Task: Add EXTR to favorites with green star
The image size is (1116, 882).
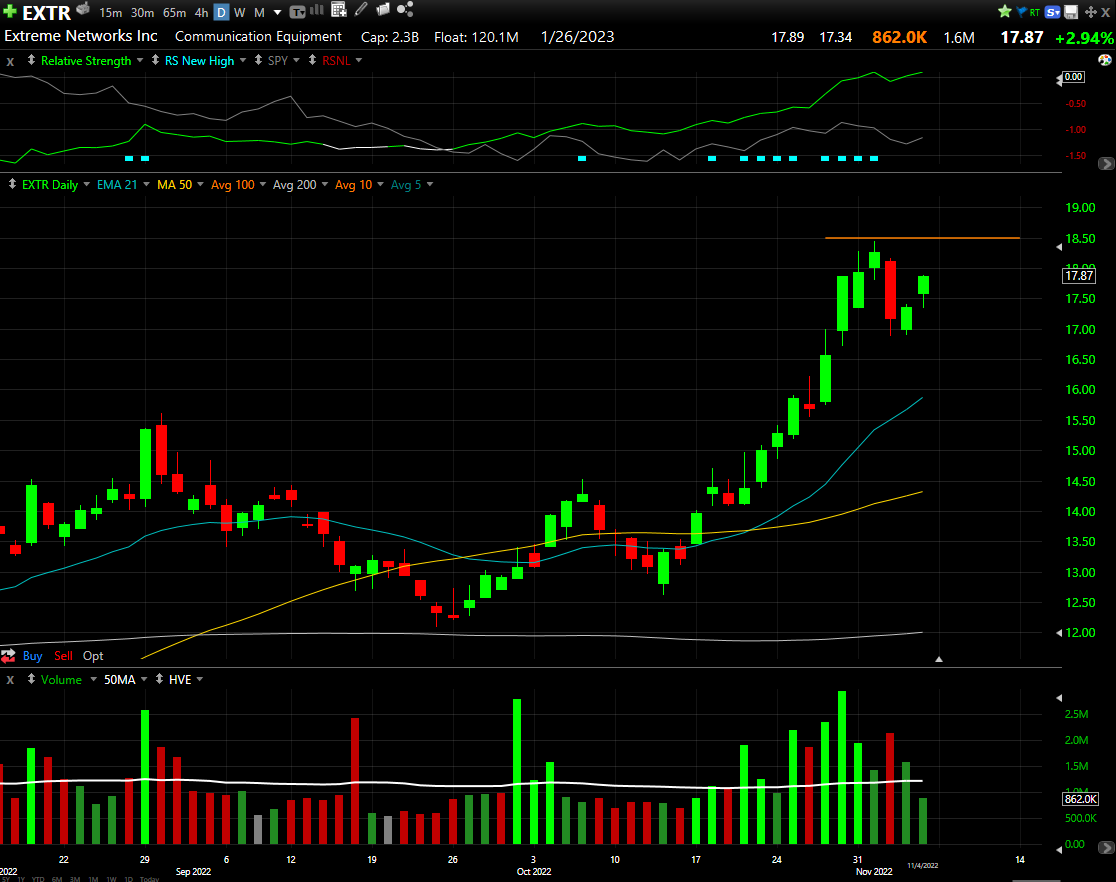Action: tap(1004, 11)
